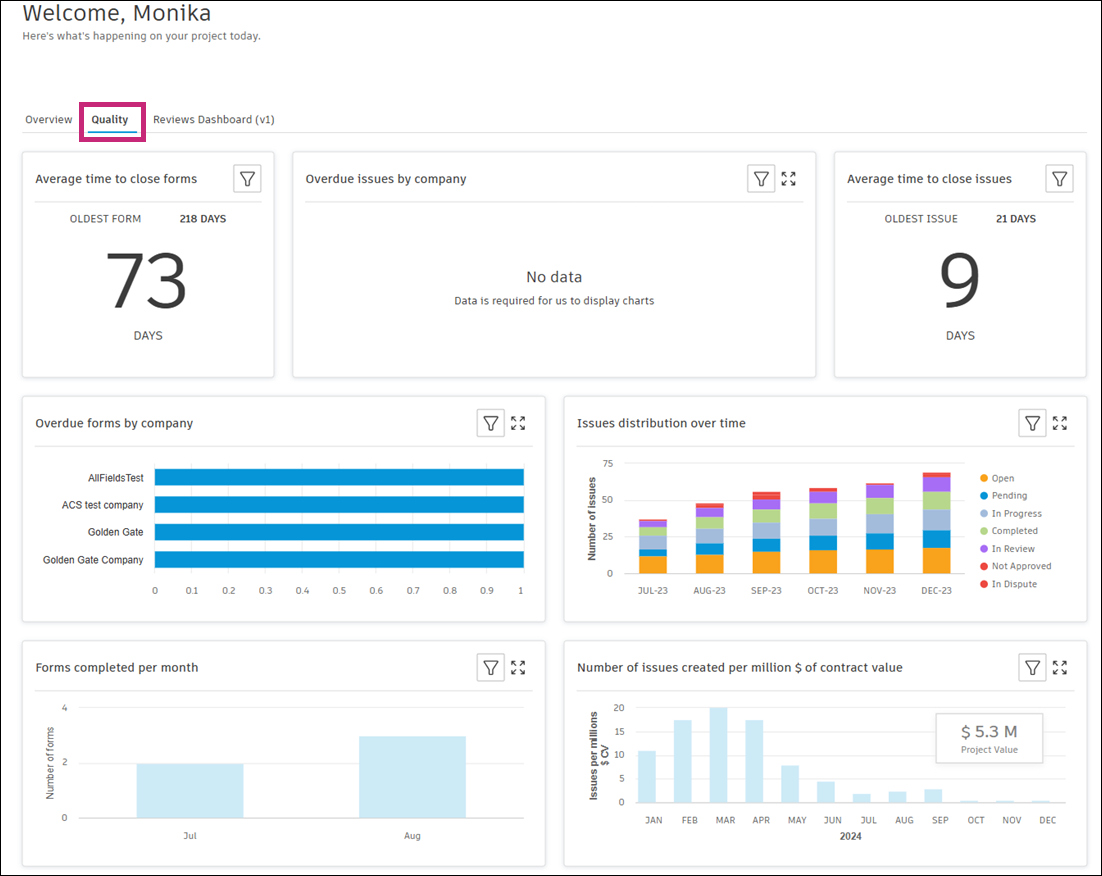Image resolution: width=1102 pixels, height=876 pixels.
Task: Toggle the In Review legend entry
Action: pos(1008,548)
